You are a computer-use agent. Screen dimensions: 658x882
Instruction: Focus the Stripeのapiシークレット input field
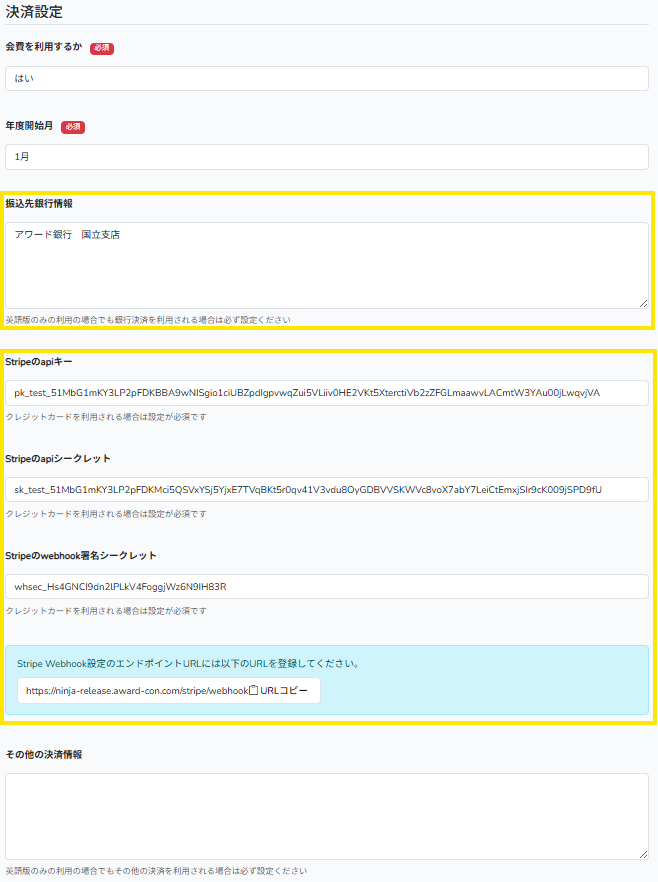click(x=326, y=490)
